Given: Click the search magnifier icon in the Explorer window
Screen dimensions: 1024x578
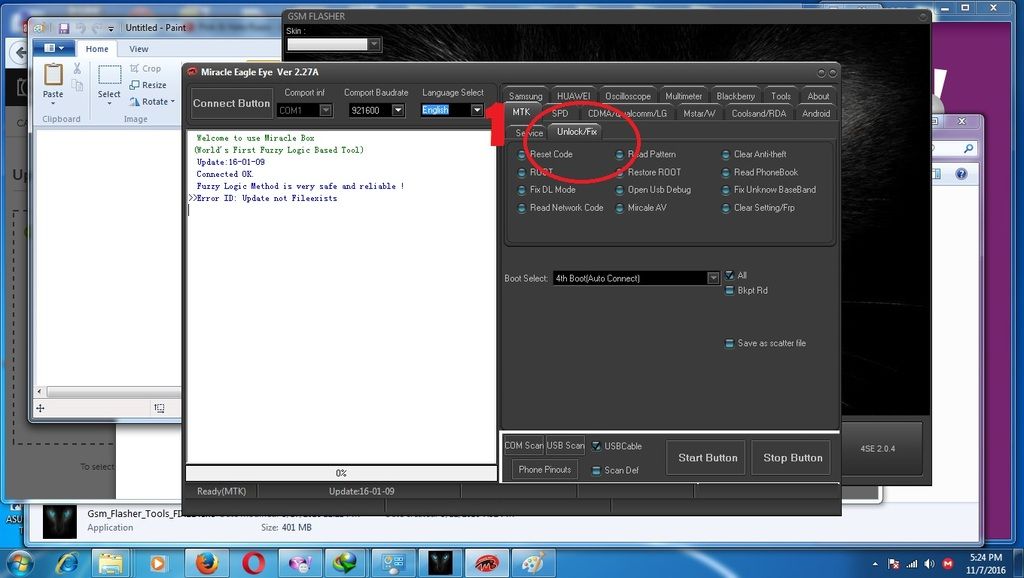Looking at the screenshot, I should coord(968,148).
